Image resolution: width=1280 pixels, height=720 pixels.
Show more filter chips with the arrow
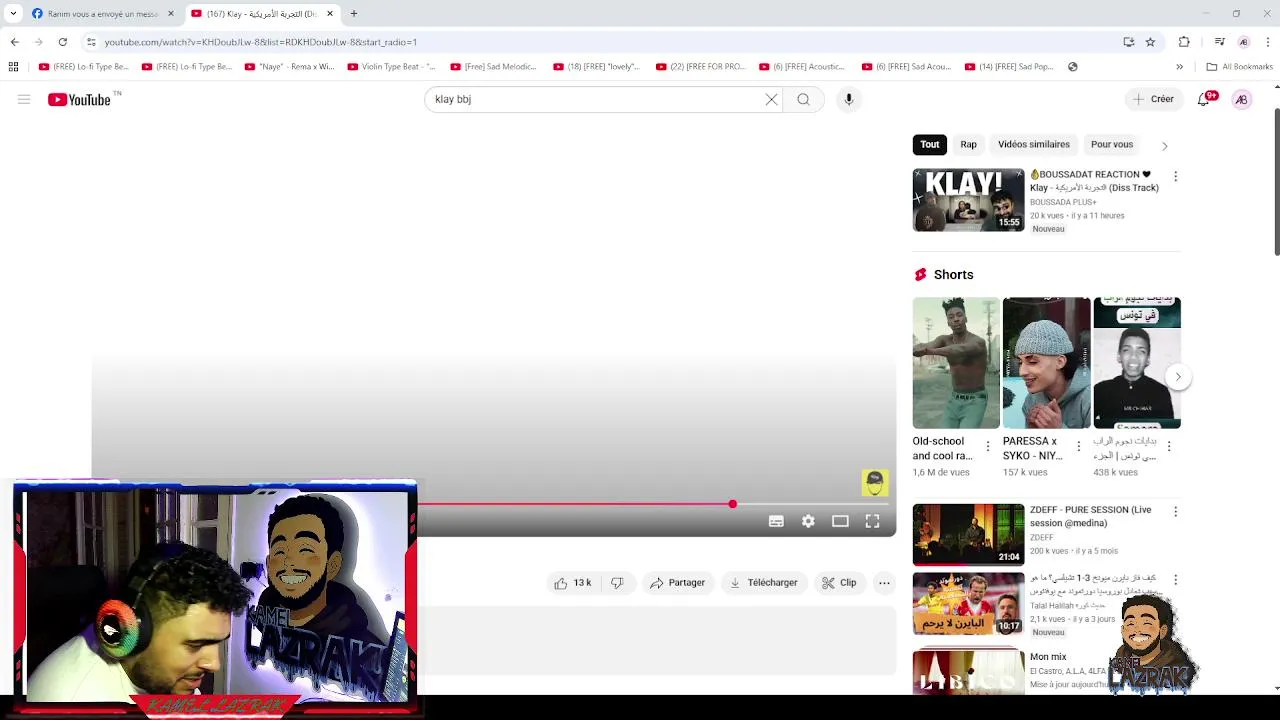click(1164, 146)
